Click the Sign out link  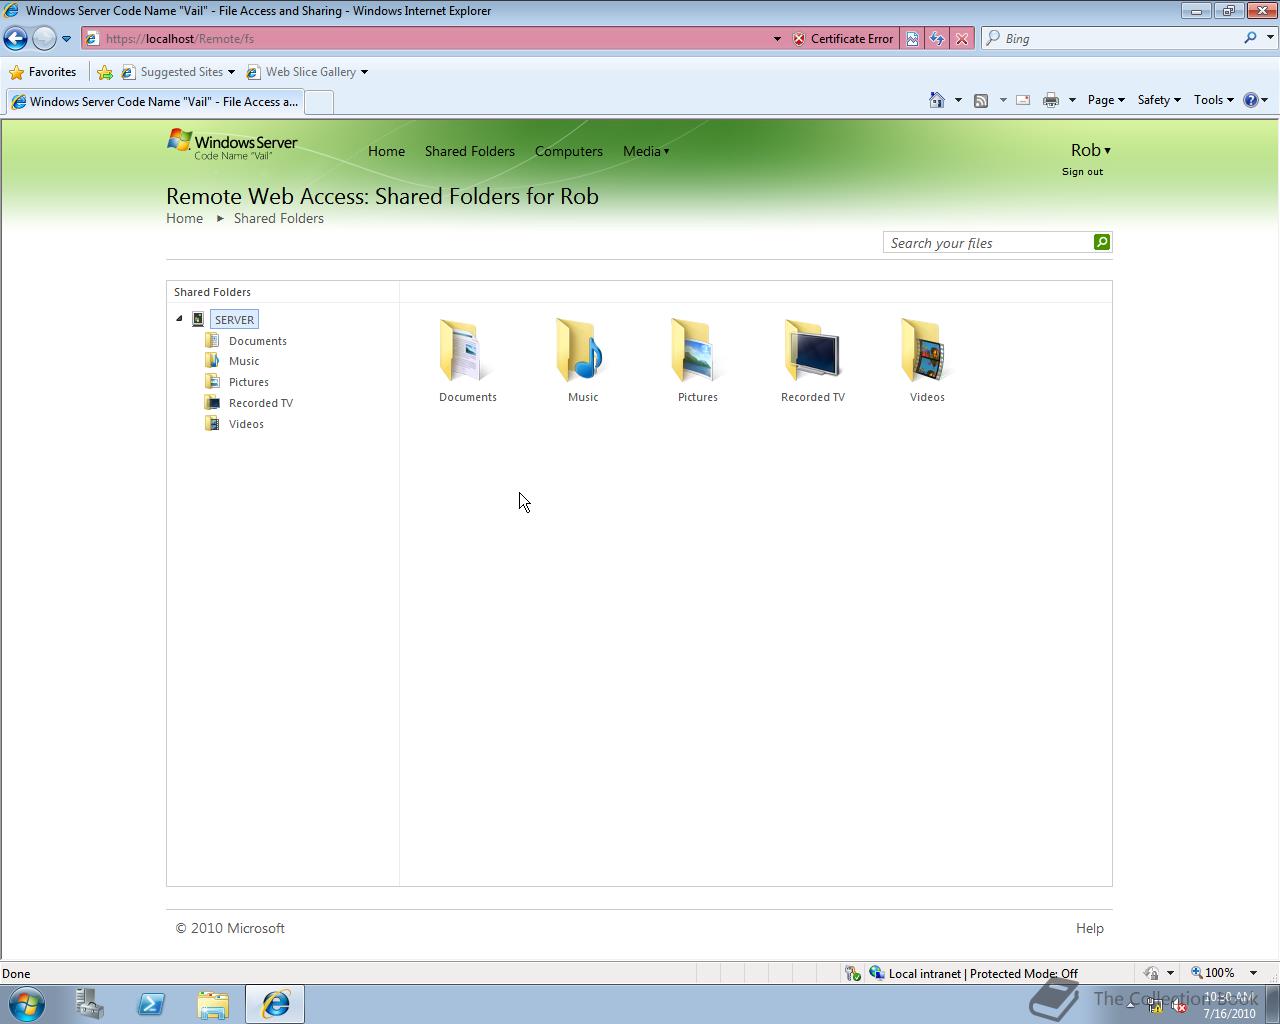pos(1082,172)
